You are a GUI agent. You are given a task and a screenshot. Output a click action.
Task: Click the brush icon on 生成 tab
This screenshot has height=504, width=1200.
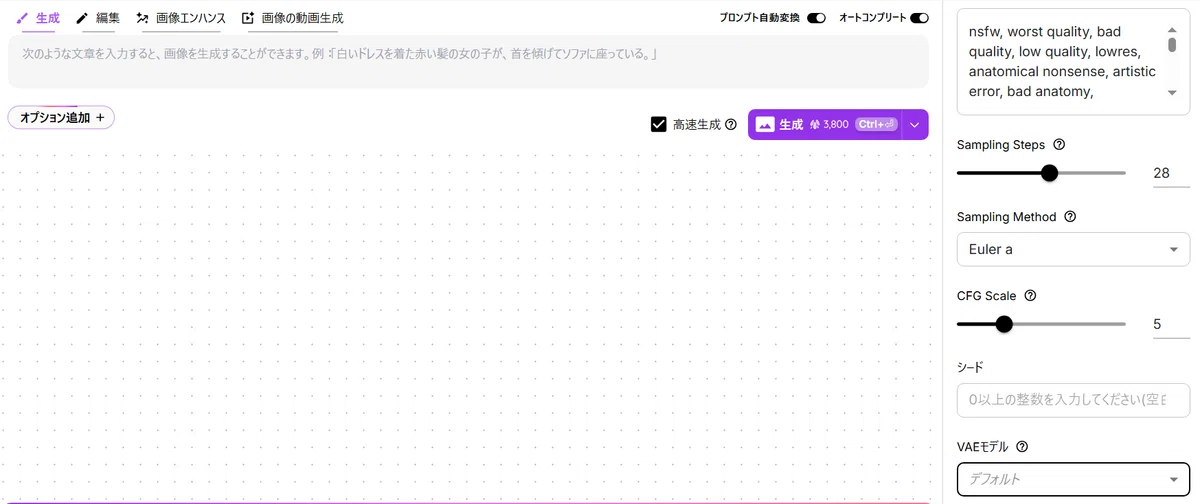[x=22, y=18]
